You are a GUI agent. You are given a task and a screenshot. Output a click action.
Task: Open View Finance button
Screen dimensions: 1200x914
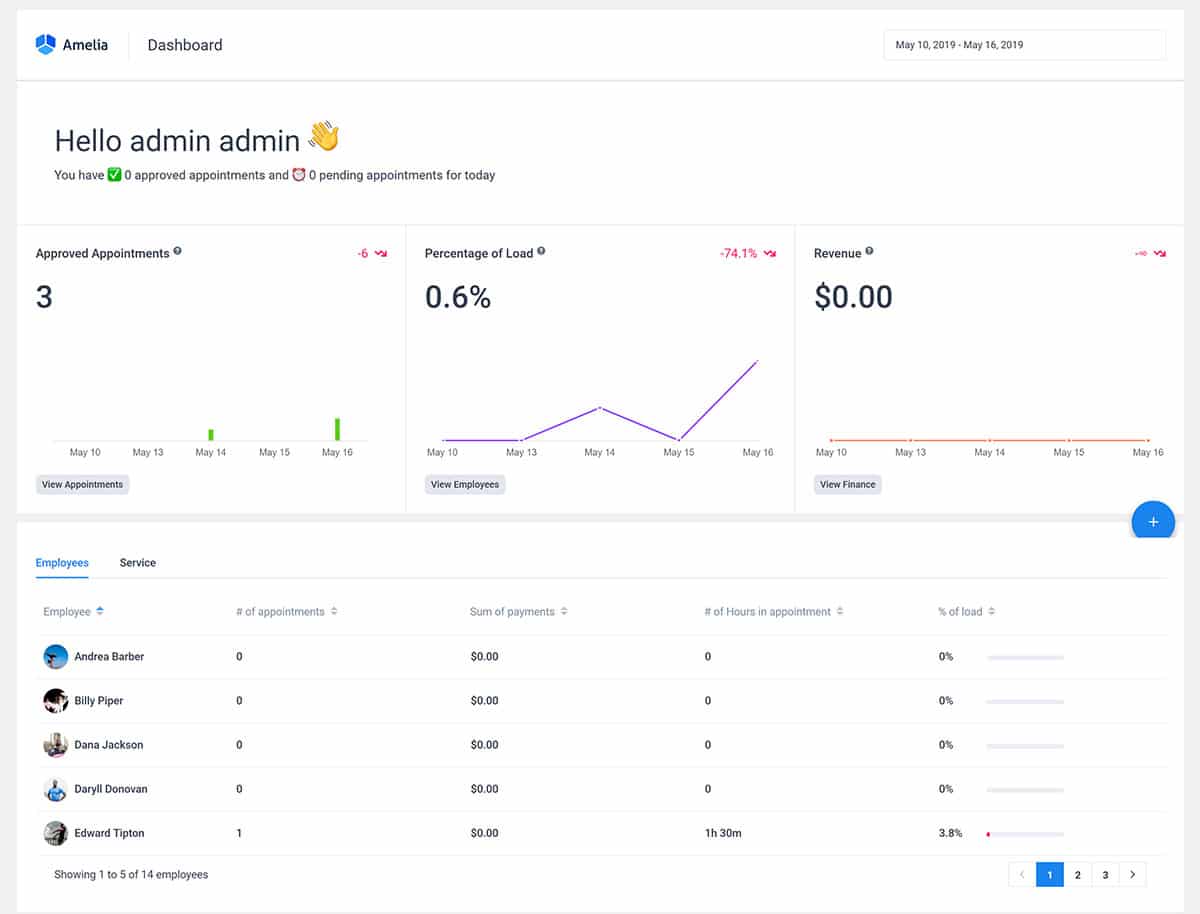coord(847,485)
